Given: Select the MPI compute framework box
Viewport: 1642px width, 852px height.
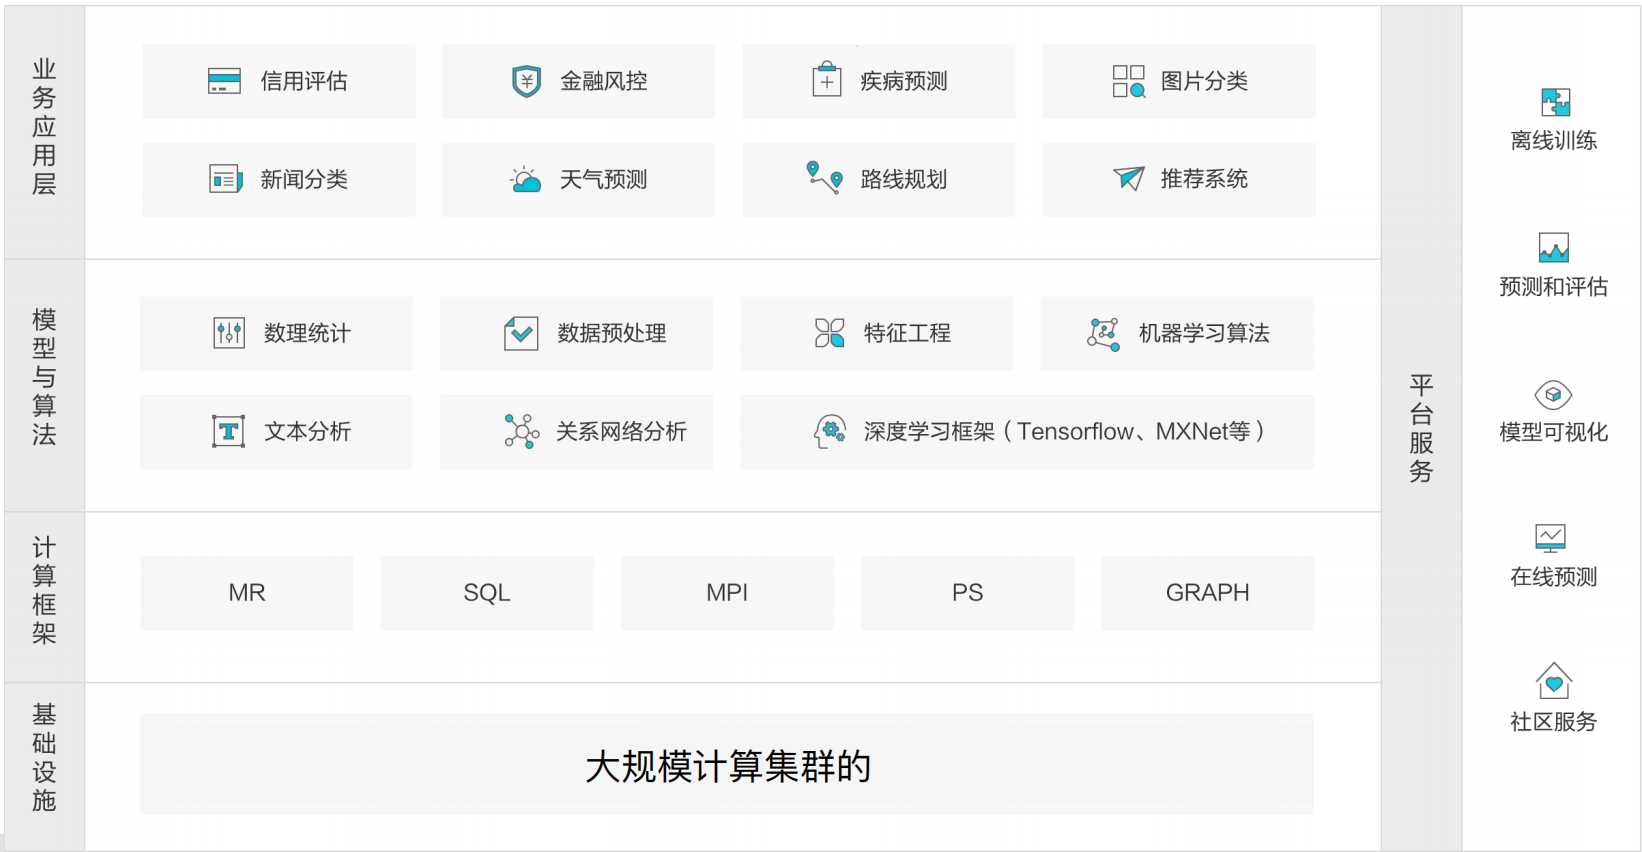Looking at the screenshot, I should click(727, 593).
